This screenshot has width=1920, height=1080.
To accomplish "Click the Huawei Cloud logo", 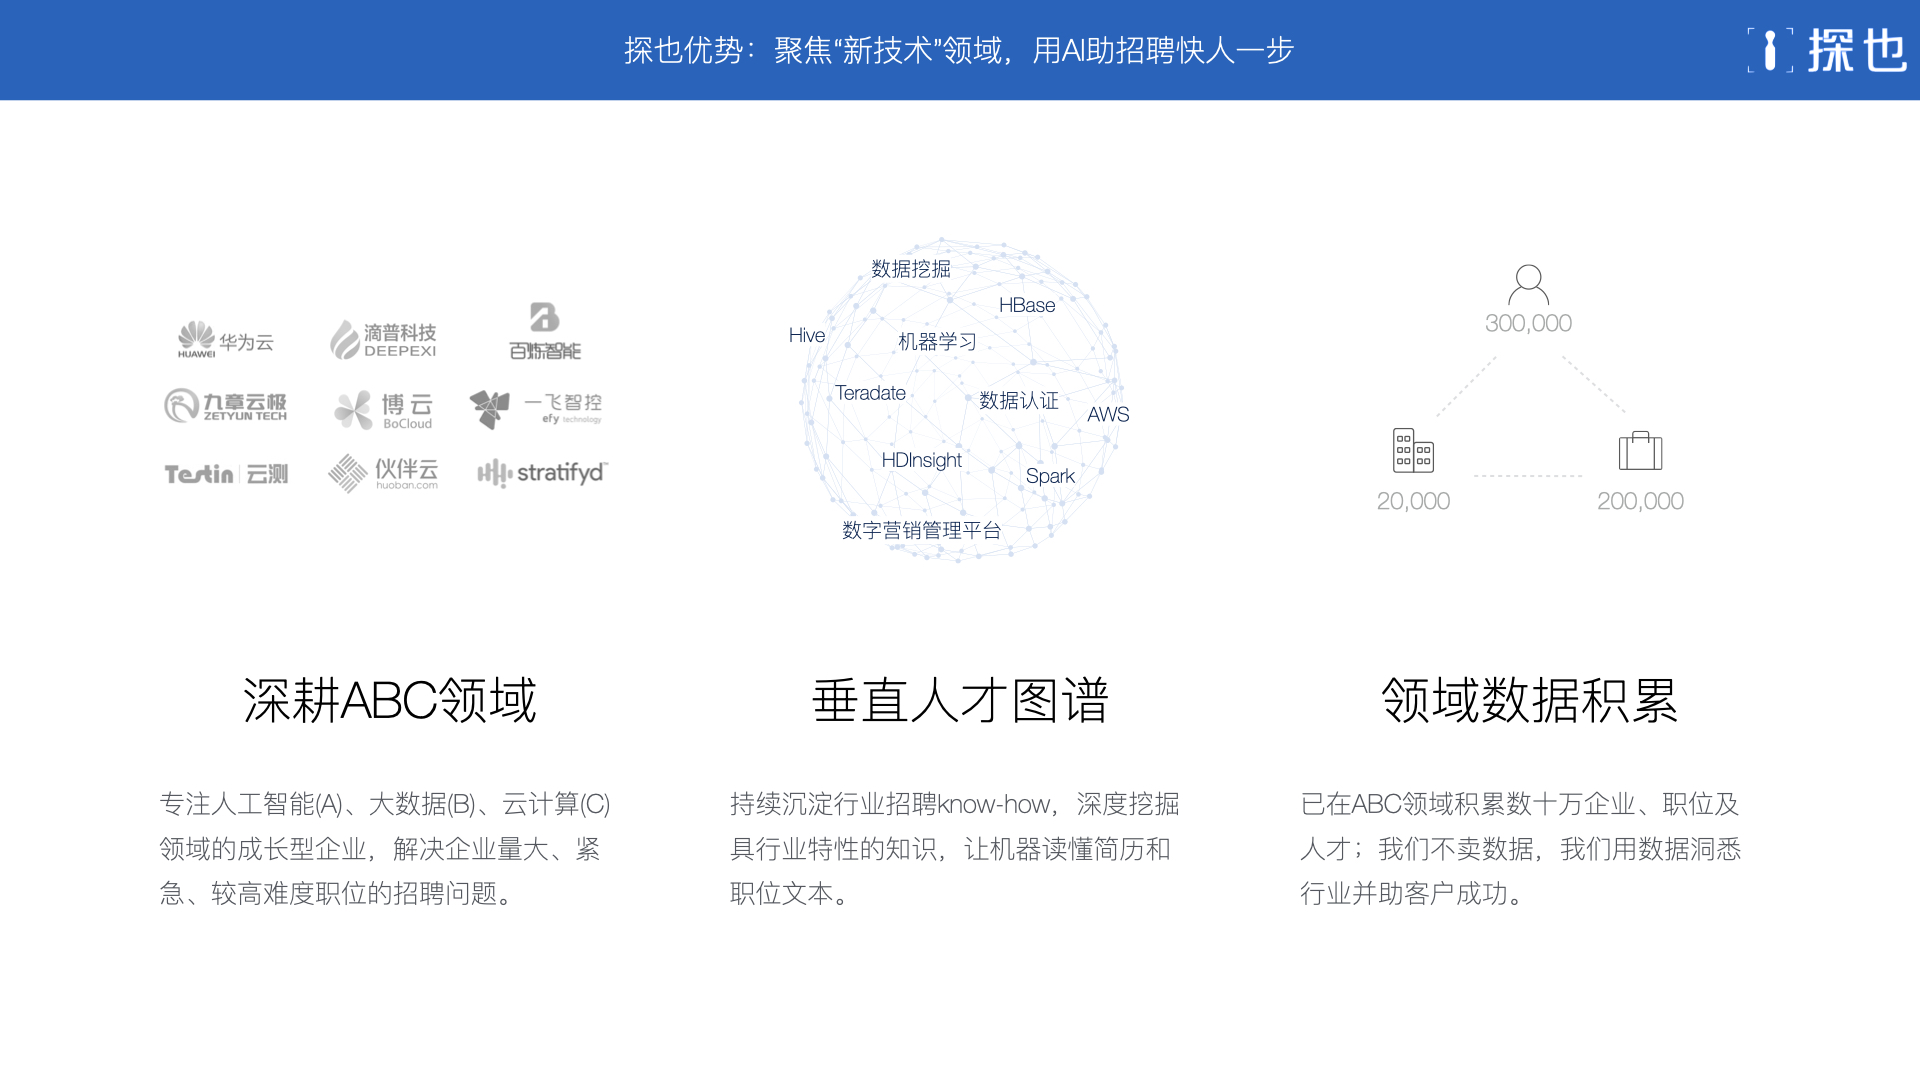I will [x=225, y=340].
